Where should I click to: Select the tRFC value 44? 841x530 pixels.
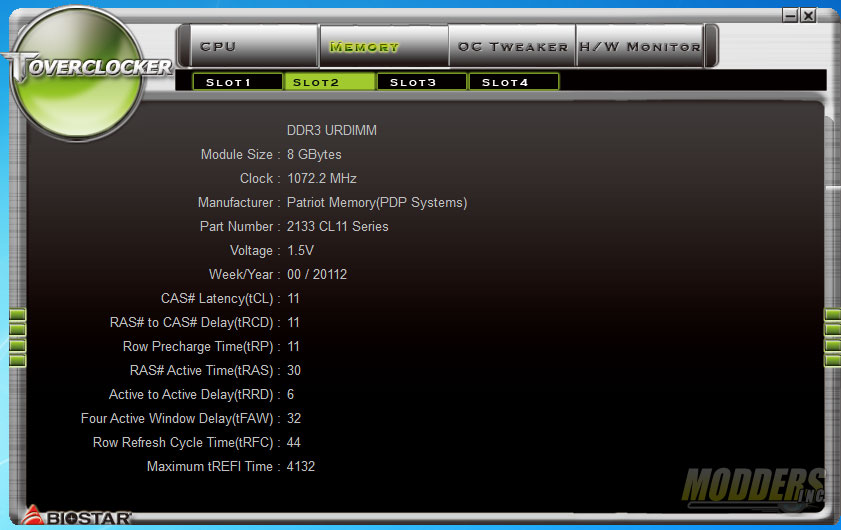(293, 443)
